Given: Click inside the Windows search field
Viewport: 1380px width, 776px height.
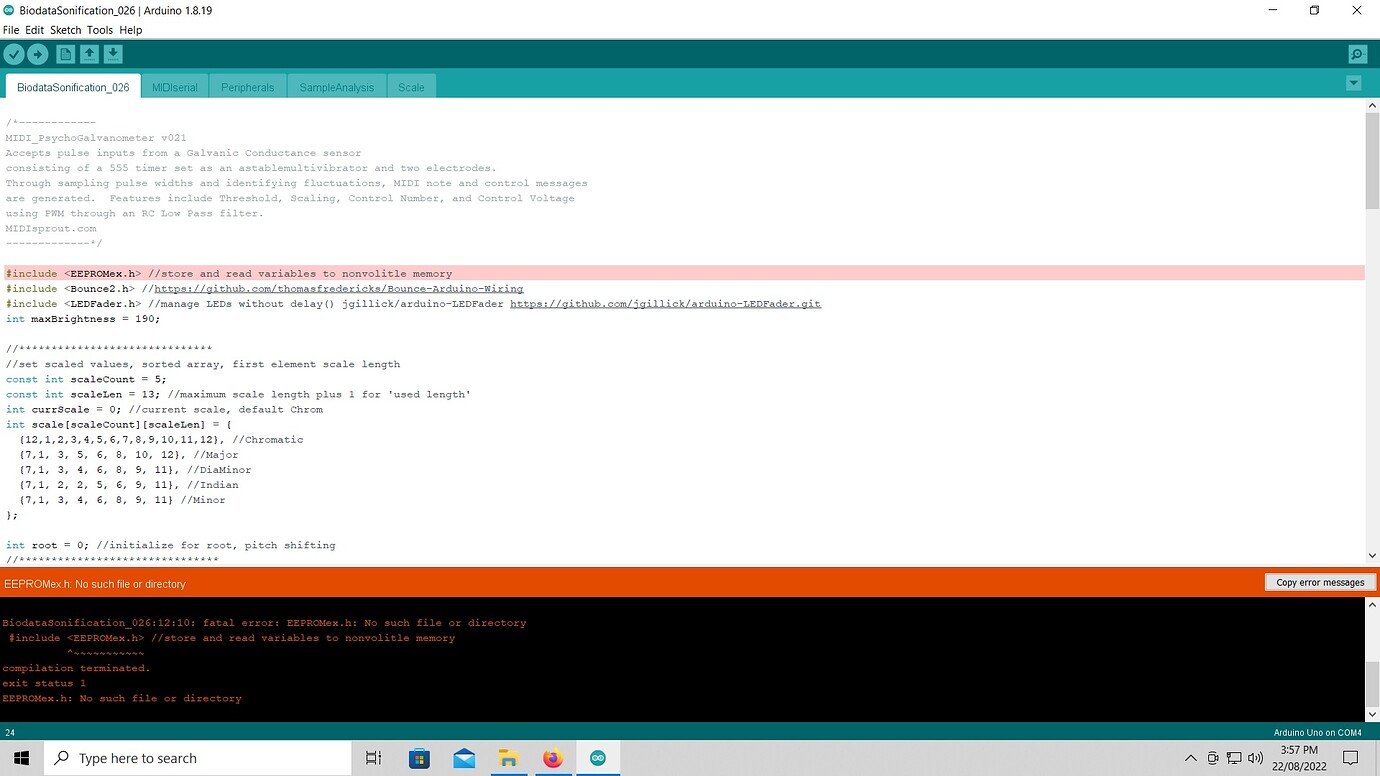Looking at the screenshot, I should pyautogui.click(x=200, y=758).
